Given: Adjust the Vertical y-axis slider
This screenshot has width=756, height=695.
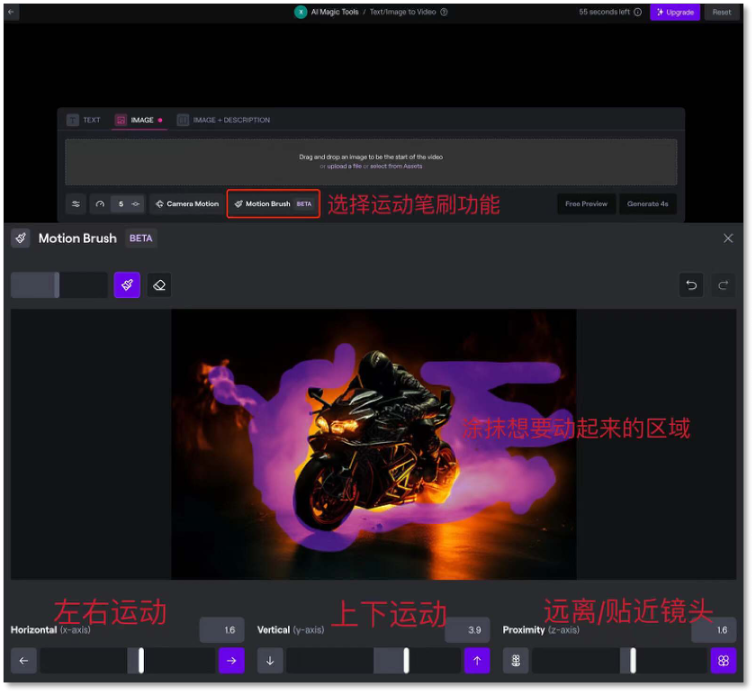Looking at the screenshot, I should pyautogui.click(x=374, y=661).
